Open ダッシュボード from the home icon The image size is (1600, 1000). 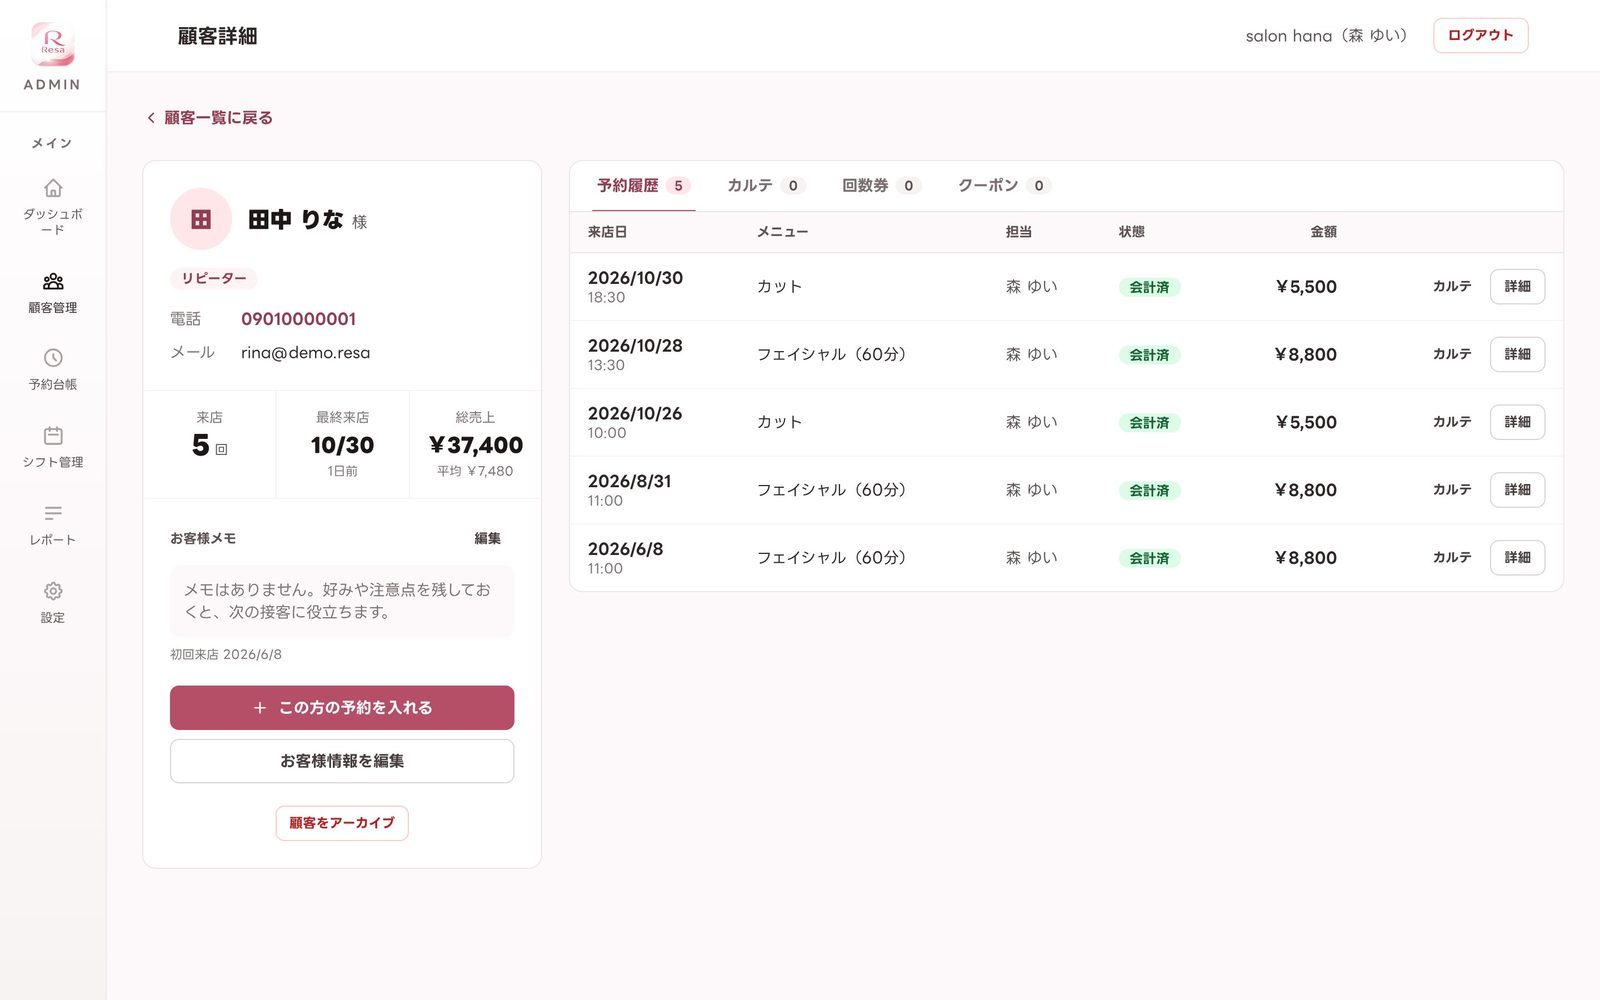pyautogui.click(x=53, y=188)
